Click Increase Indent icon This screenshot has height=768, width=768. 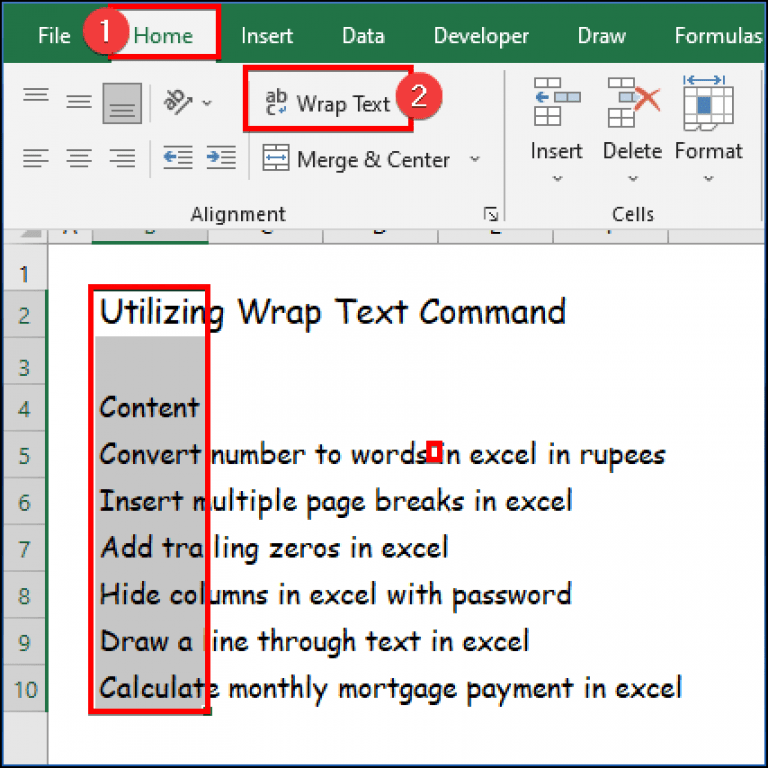tap(221, 158)
